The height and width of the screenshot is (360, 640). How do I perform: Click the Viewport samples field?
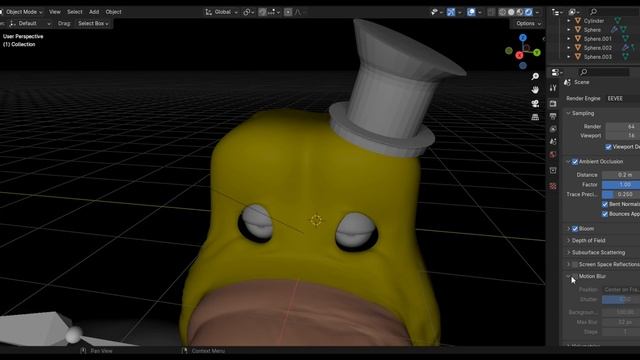[x=623, y=136]
